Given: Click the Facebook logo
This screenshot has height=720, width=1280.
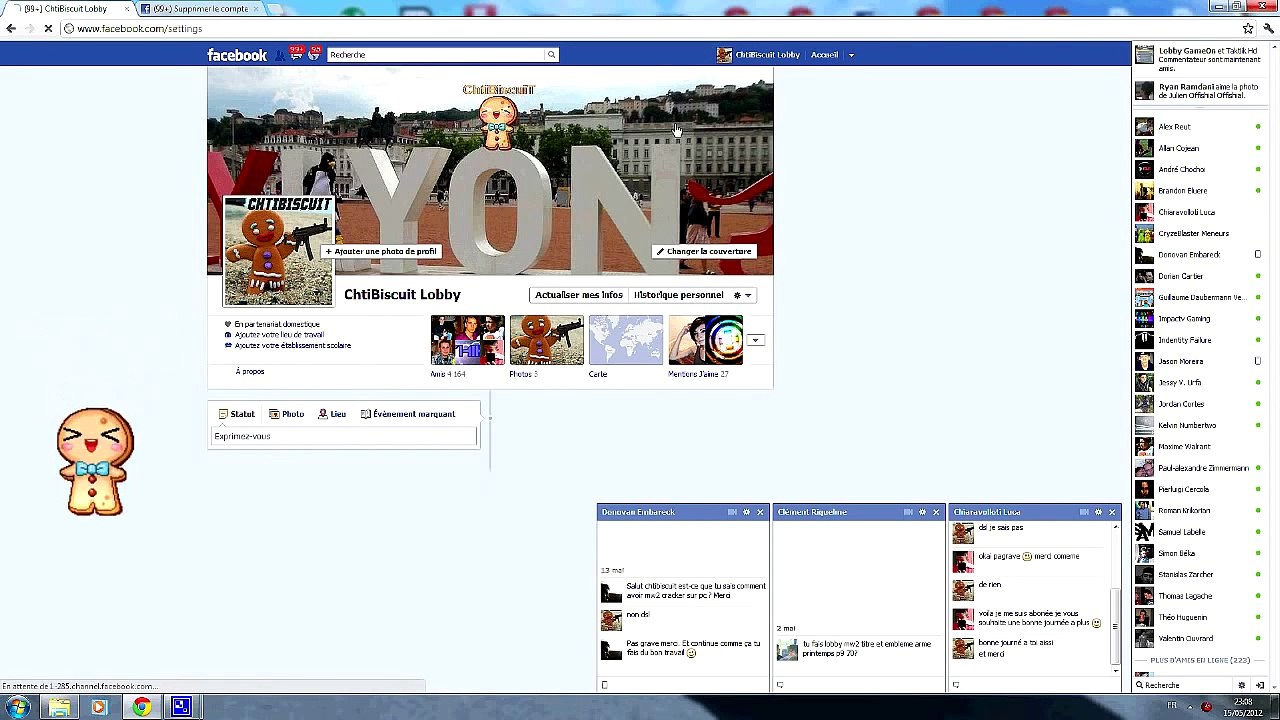Looking at the screenshot, I should 237,55.
